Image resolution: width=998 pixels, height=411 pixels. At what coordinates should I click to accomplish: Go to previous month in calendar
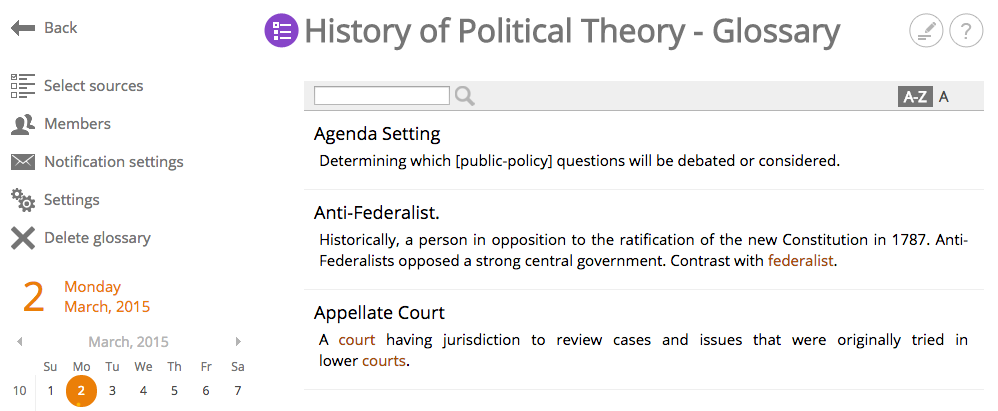pos(20,342)
